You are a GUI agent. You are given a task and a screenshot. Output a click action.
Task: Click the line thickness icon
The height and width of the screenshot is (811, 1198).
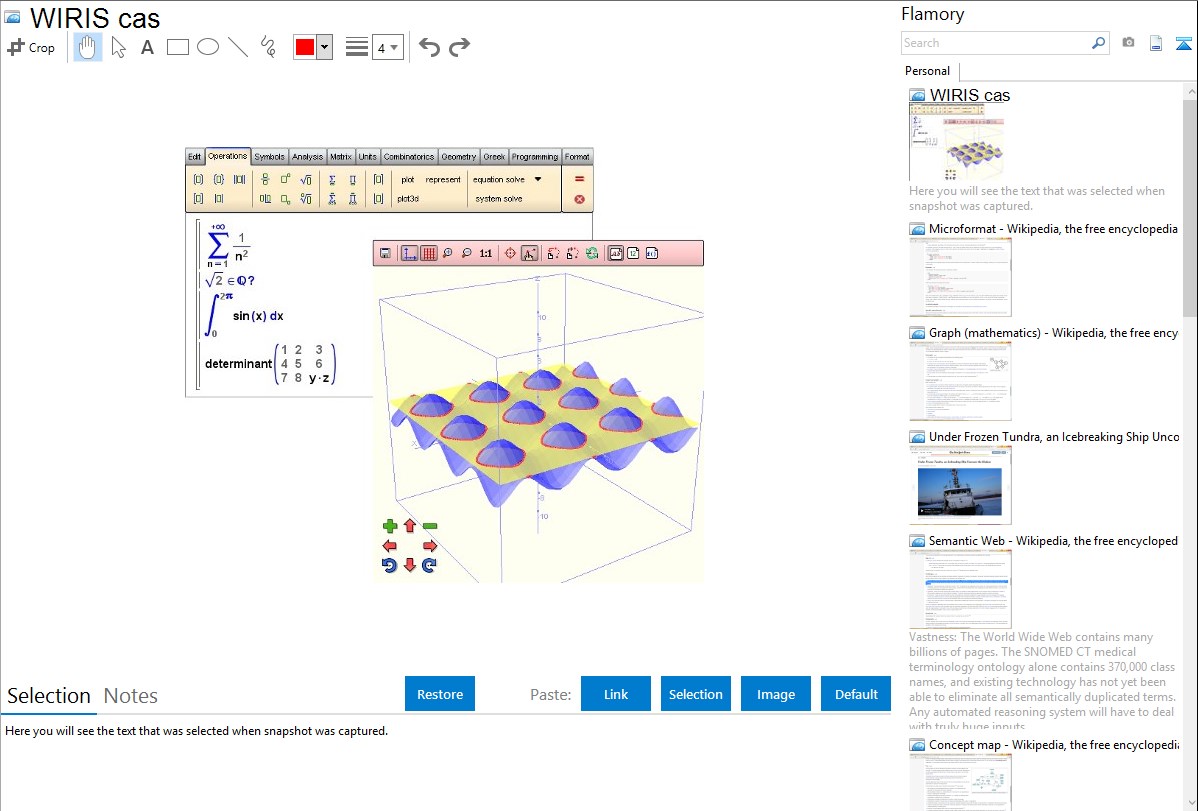tap(356, 47)
